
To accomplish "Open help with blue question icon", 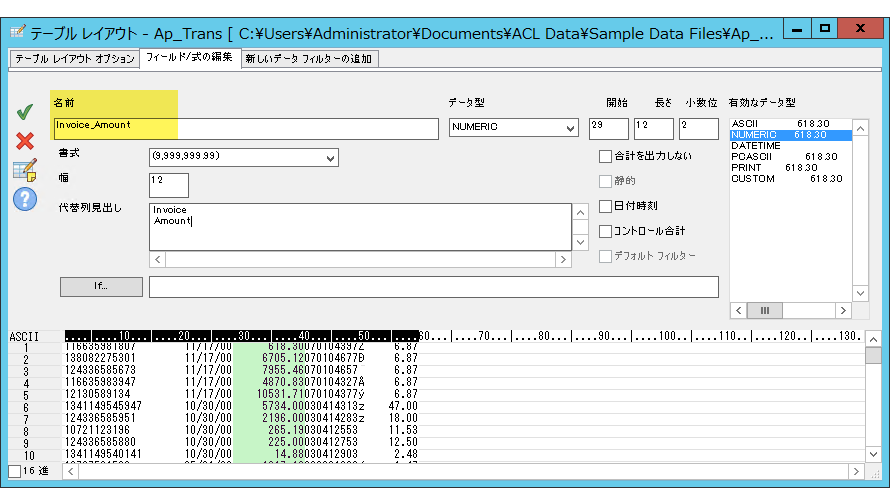I will pyautogui.click(x=24, y=199).
